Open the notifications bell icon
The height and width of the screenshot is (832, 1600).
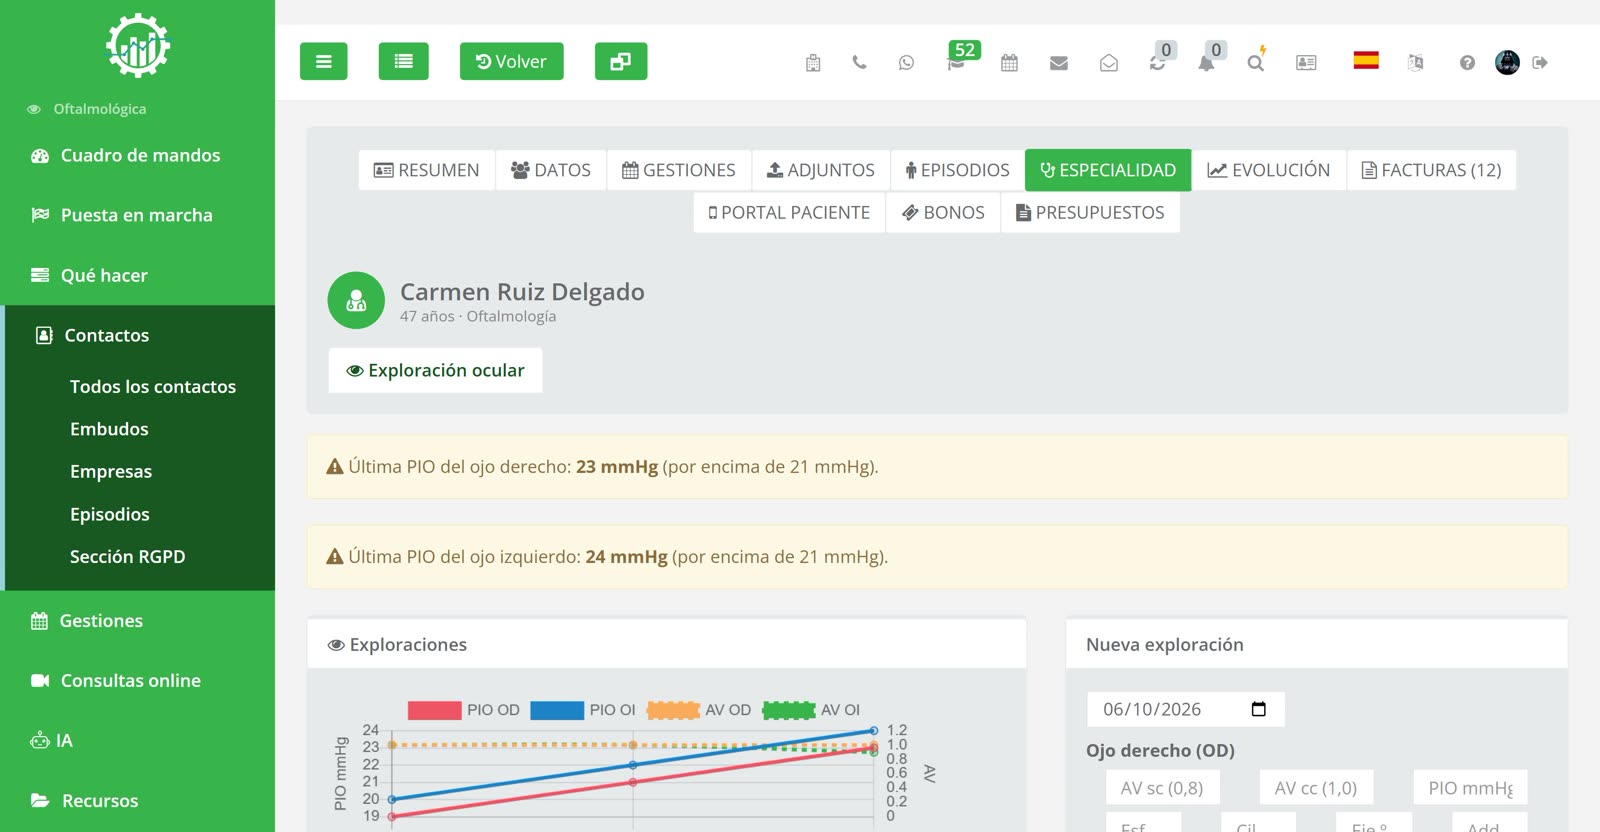point(1206,63)
